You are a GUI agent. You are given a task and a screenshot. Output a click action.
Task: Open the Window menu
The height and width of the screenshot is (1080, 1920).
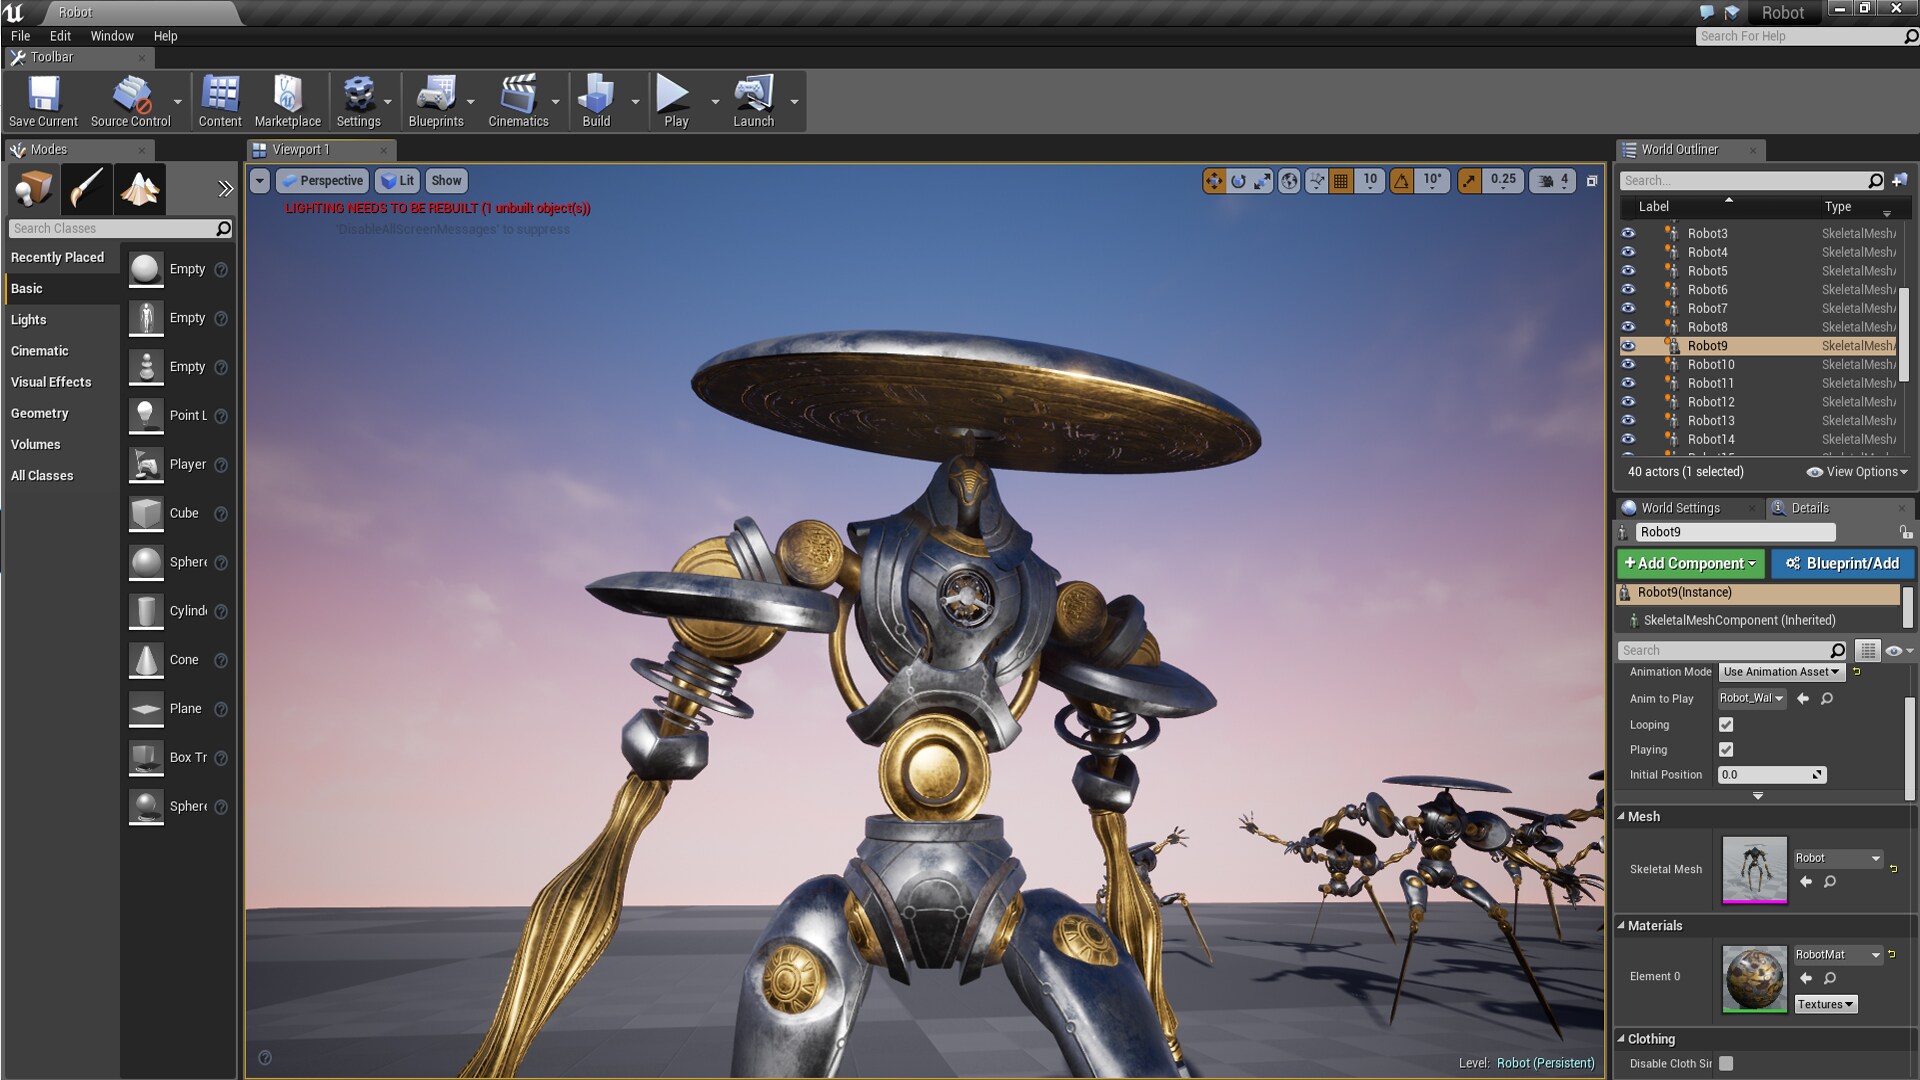pyautogui.click(x=112, y=36)
